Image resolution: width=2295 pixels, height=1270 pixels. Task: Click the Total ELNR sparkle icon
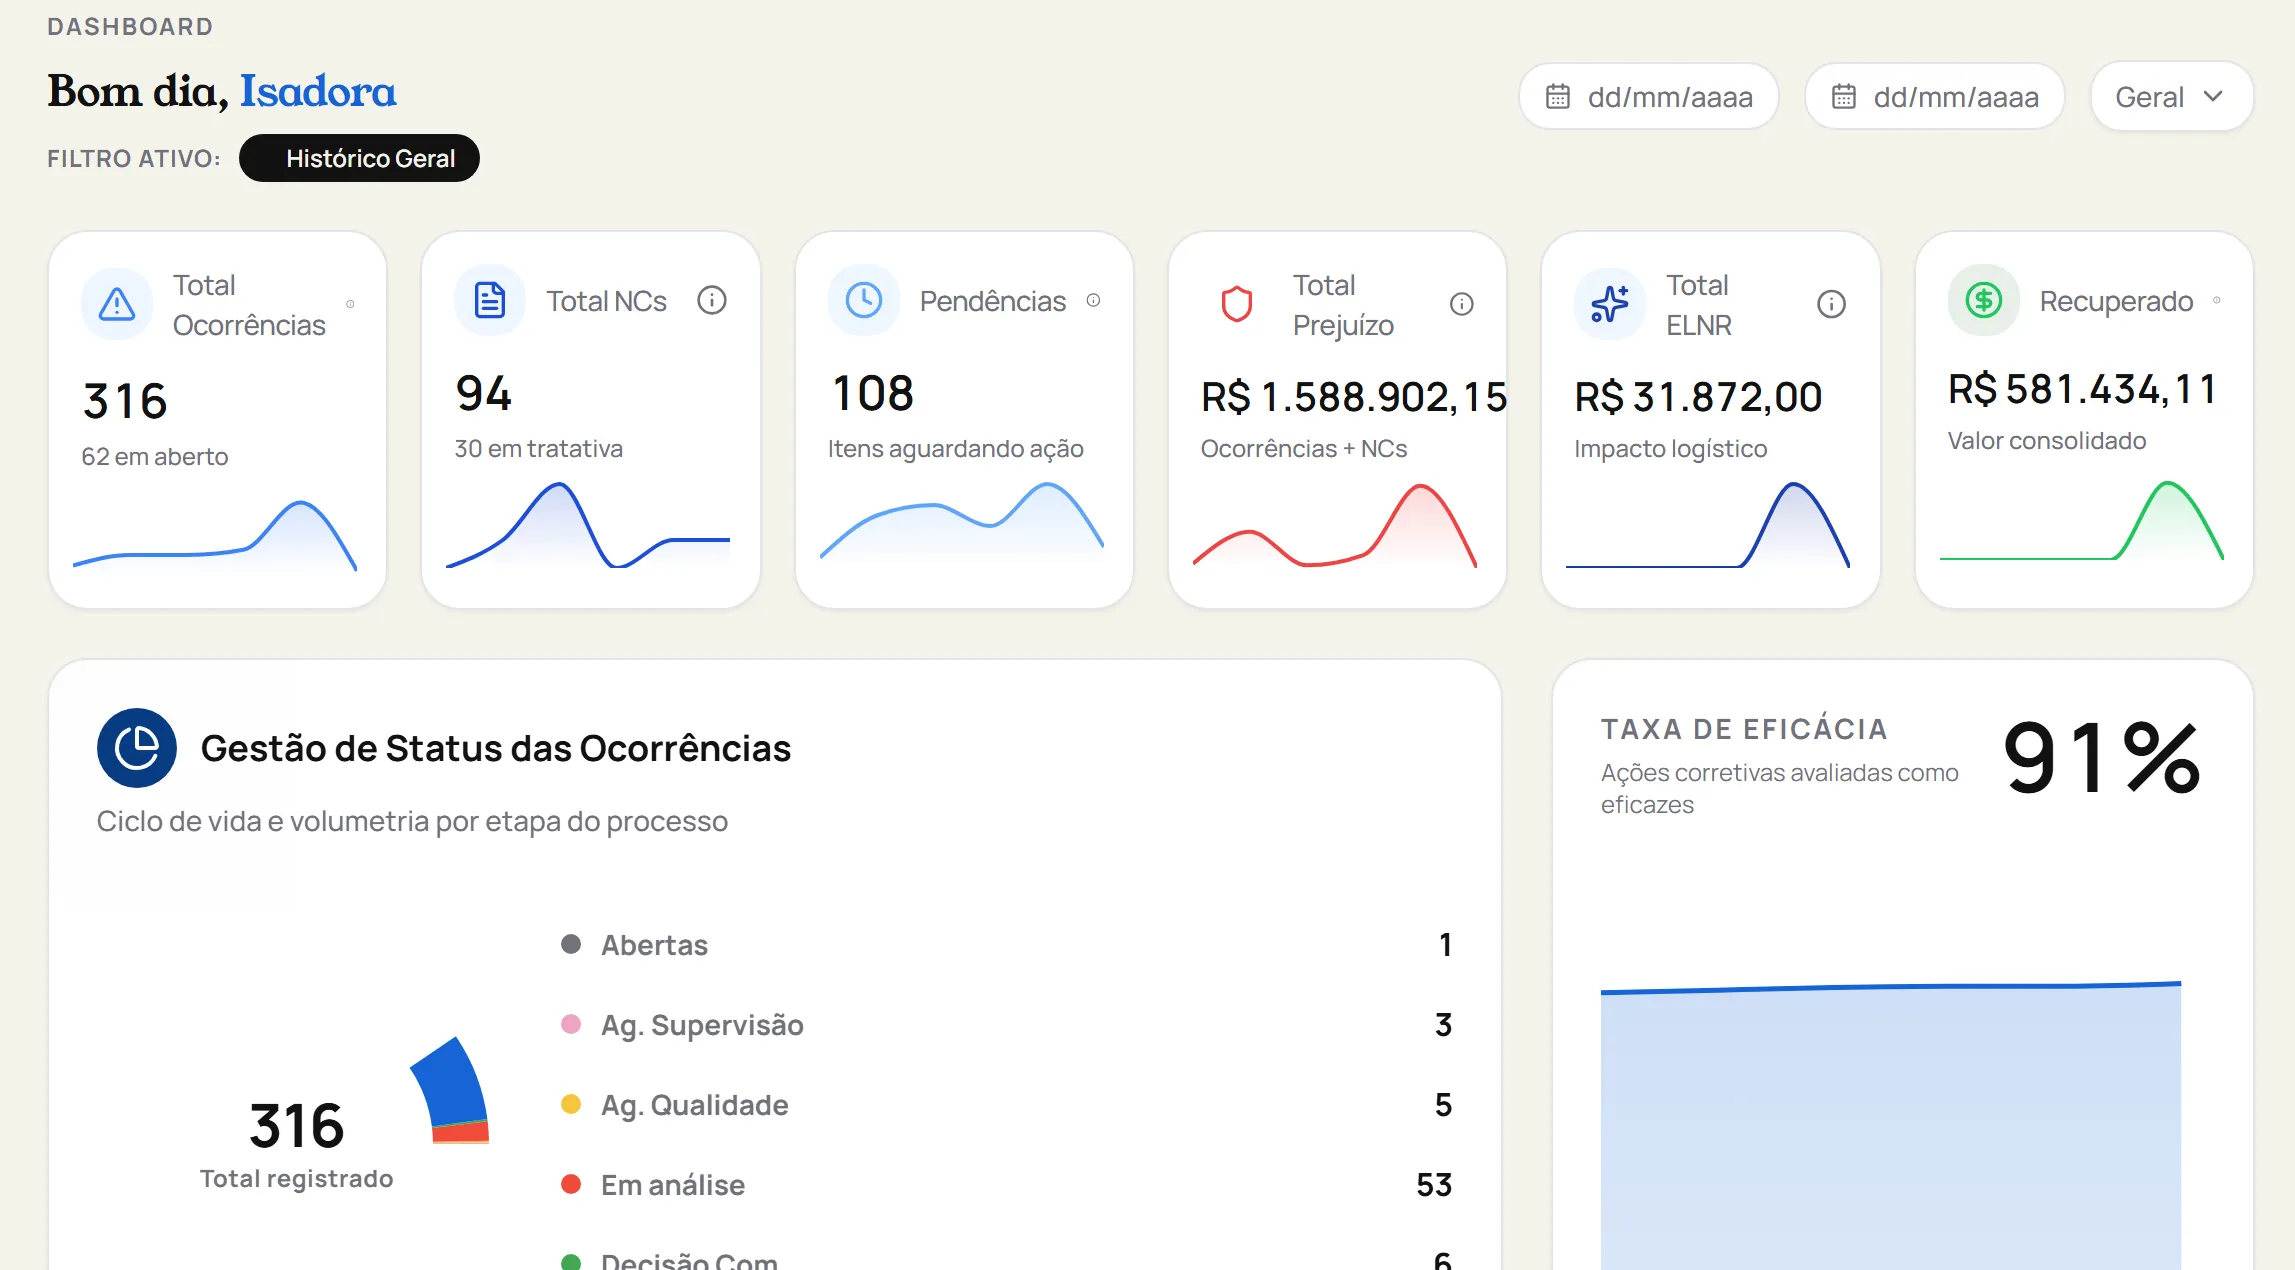[x=1610, y=304]
